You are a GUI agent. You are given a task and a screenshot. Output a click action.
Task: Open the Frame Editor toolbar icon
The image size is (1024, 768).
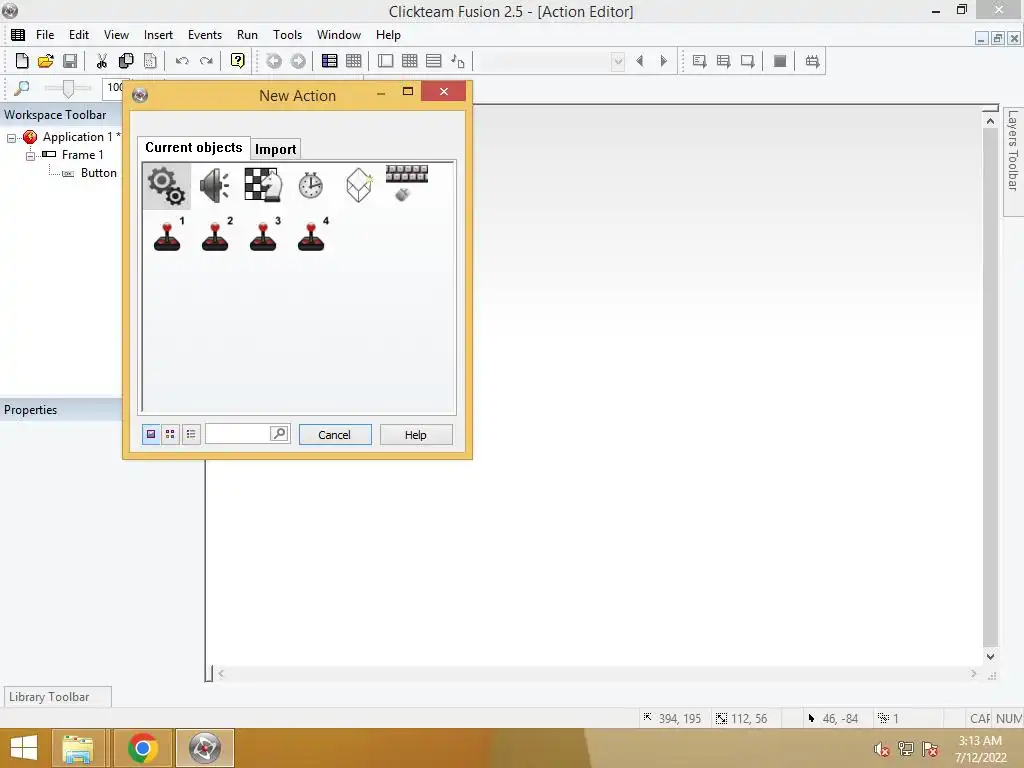click(x=385, y=61)
